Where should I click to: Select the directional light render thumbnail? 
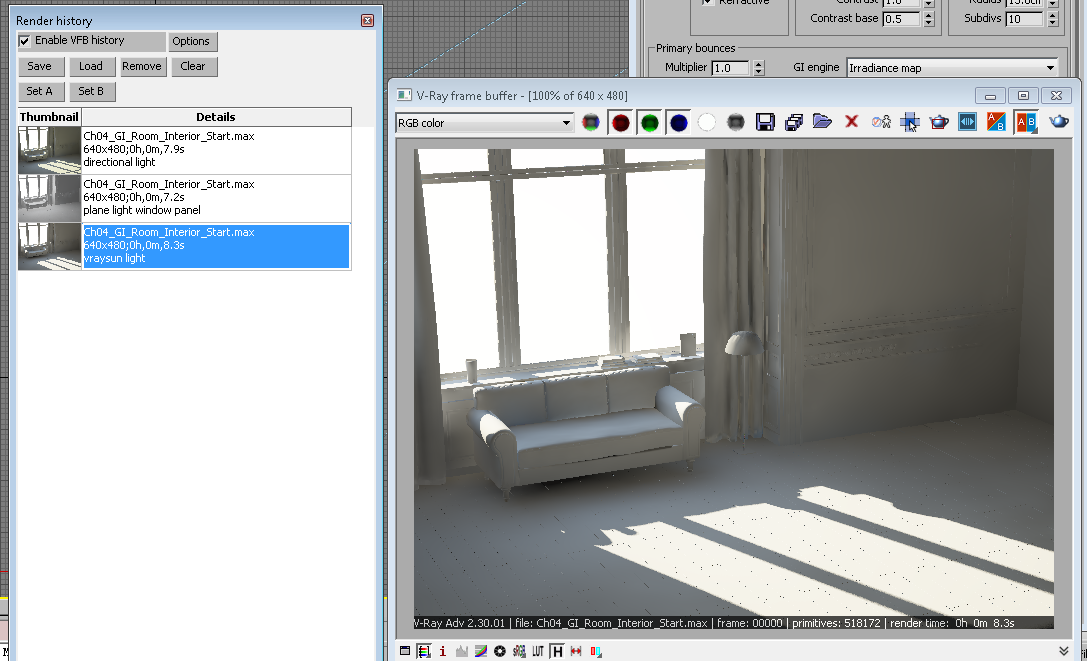(49, 150)
